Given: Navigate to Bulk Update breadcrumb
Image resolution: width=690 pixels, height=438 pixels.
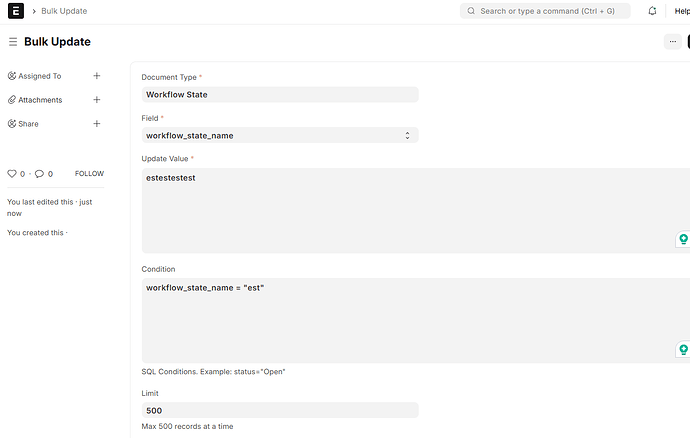Looking at the screenshot, I should [x=64, y=11].
